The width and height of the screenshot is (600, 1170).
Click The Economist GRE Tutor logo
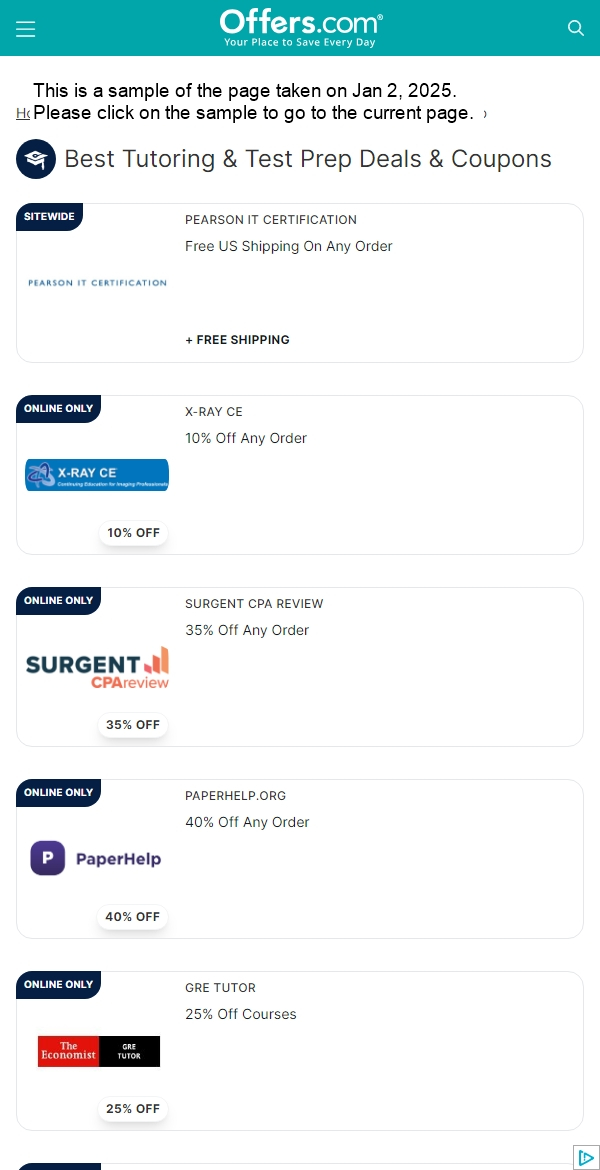click(x=99, y=1051)
